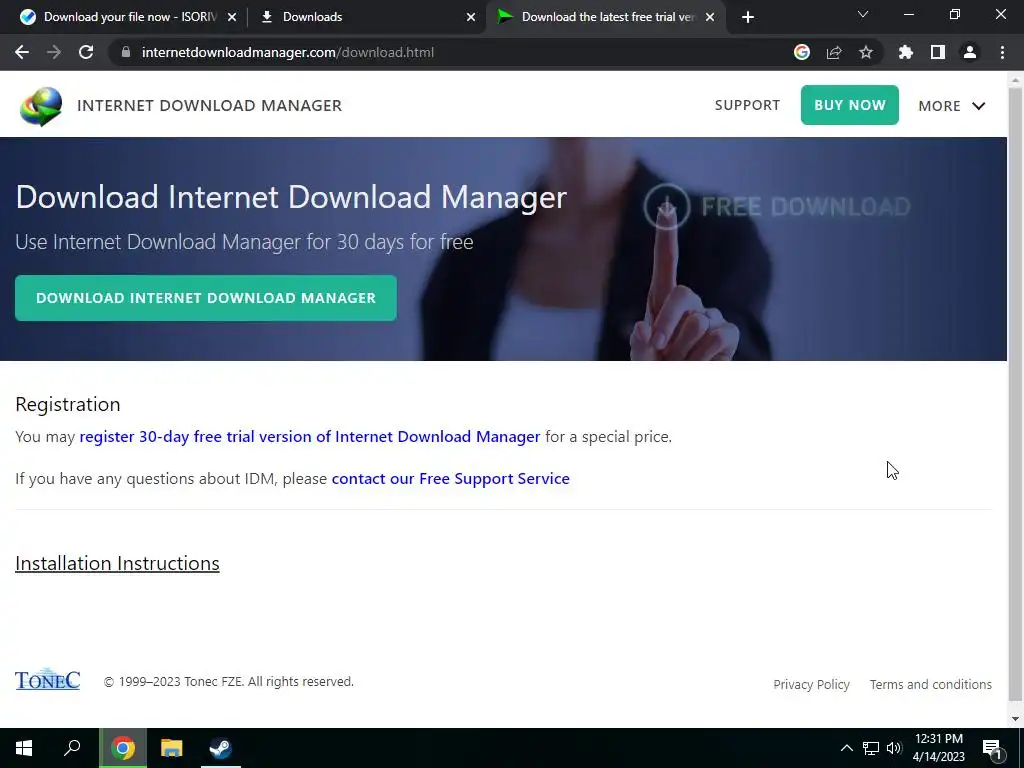Bookmark this page with the star
This screenshot has width=1024, height=768.
[866, 52]
